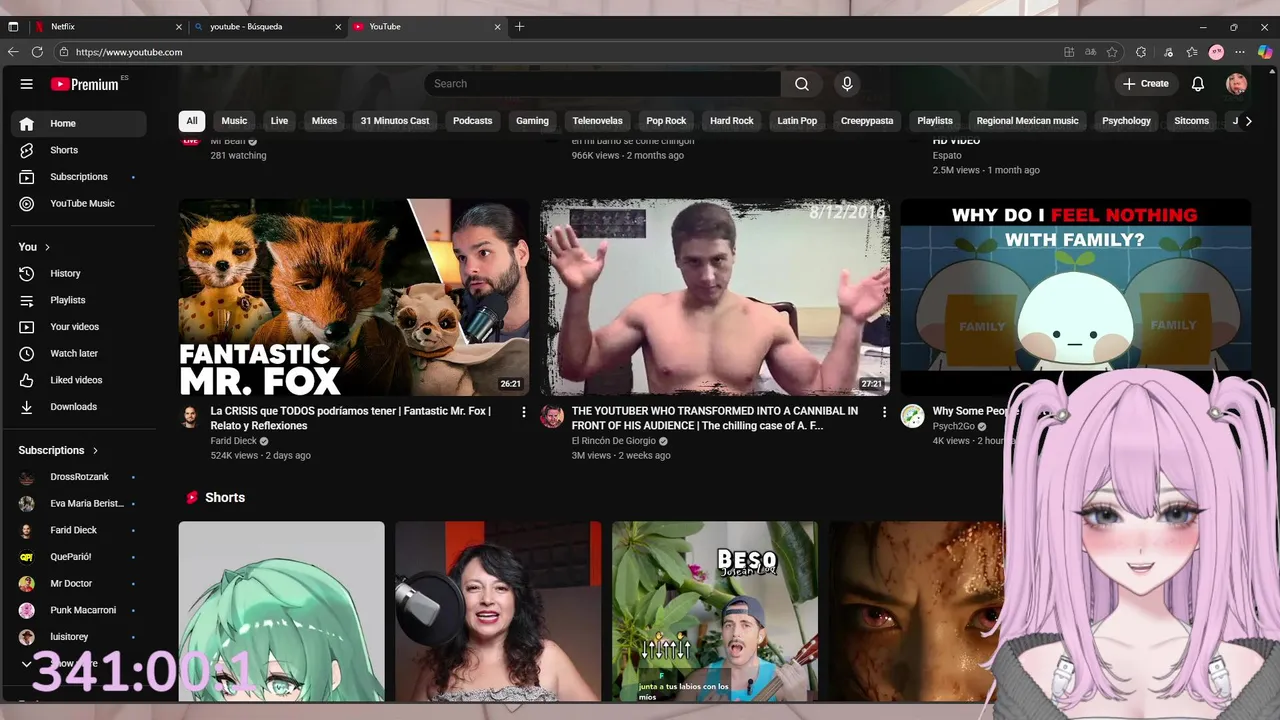Go to Home in sidebar

(x=79, y=123)
